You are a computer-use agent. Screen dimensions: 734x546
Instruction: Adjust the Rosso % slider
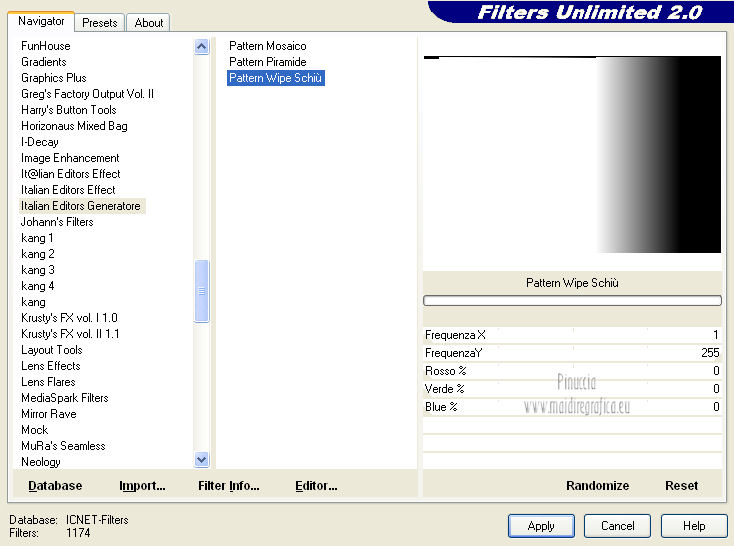click(572, 371)
